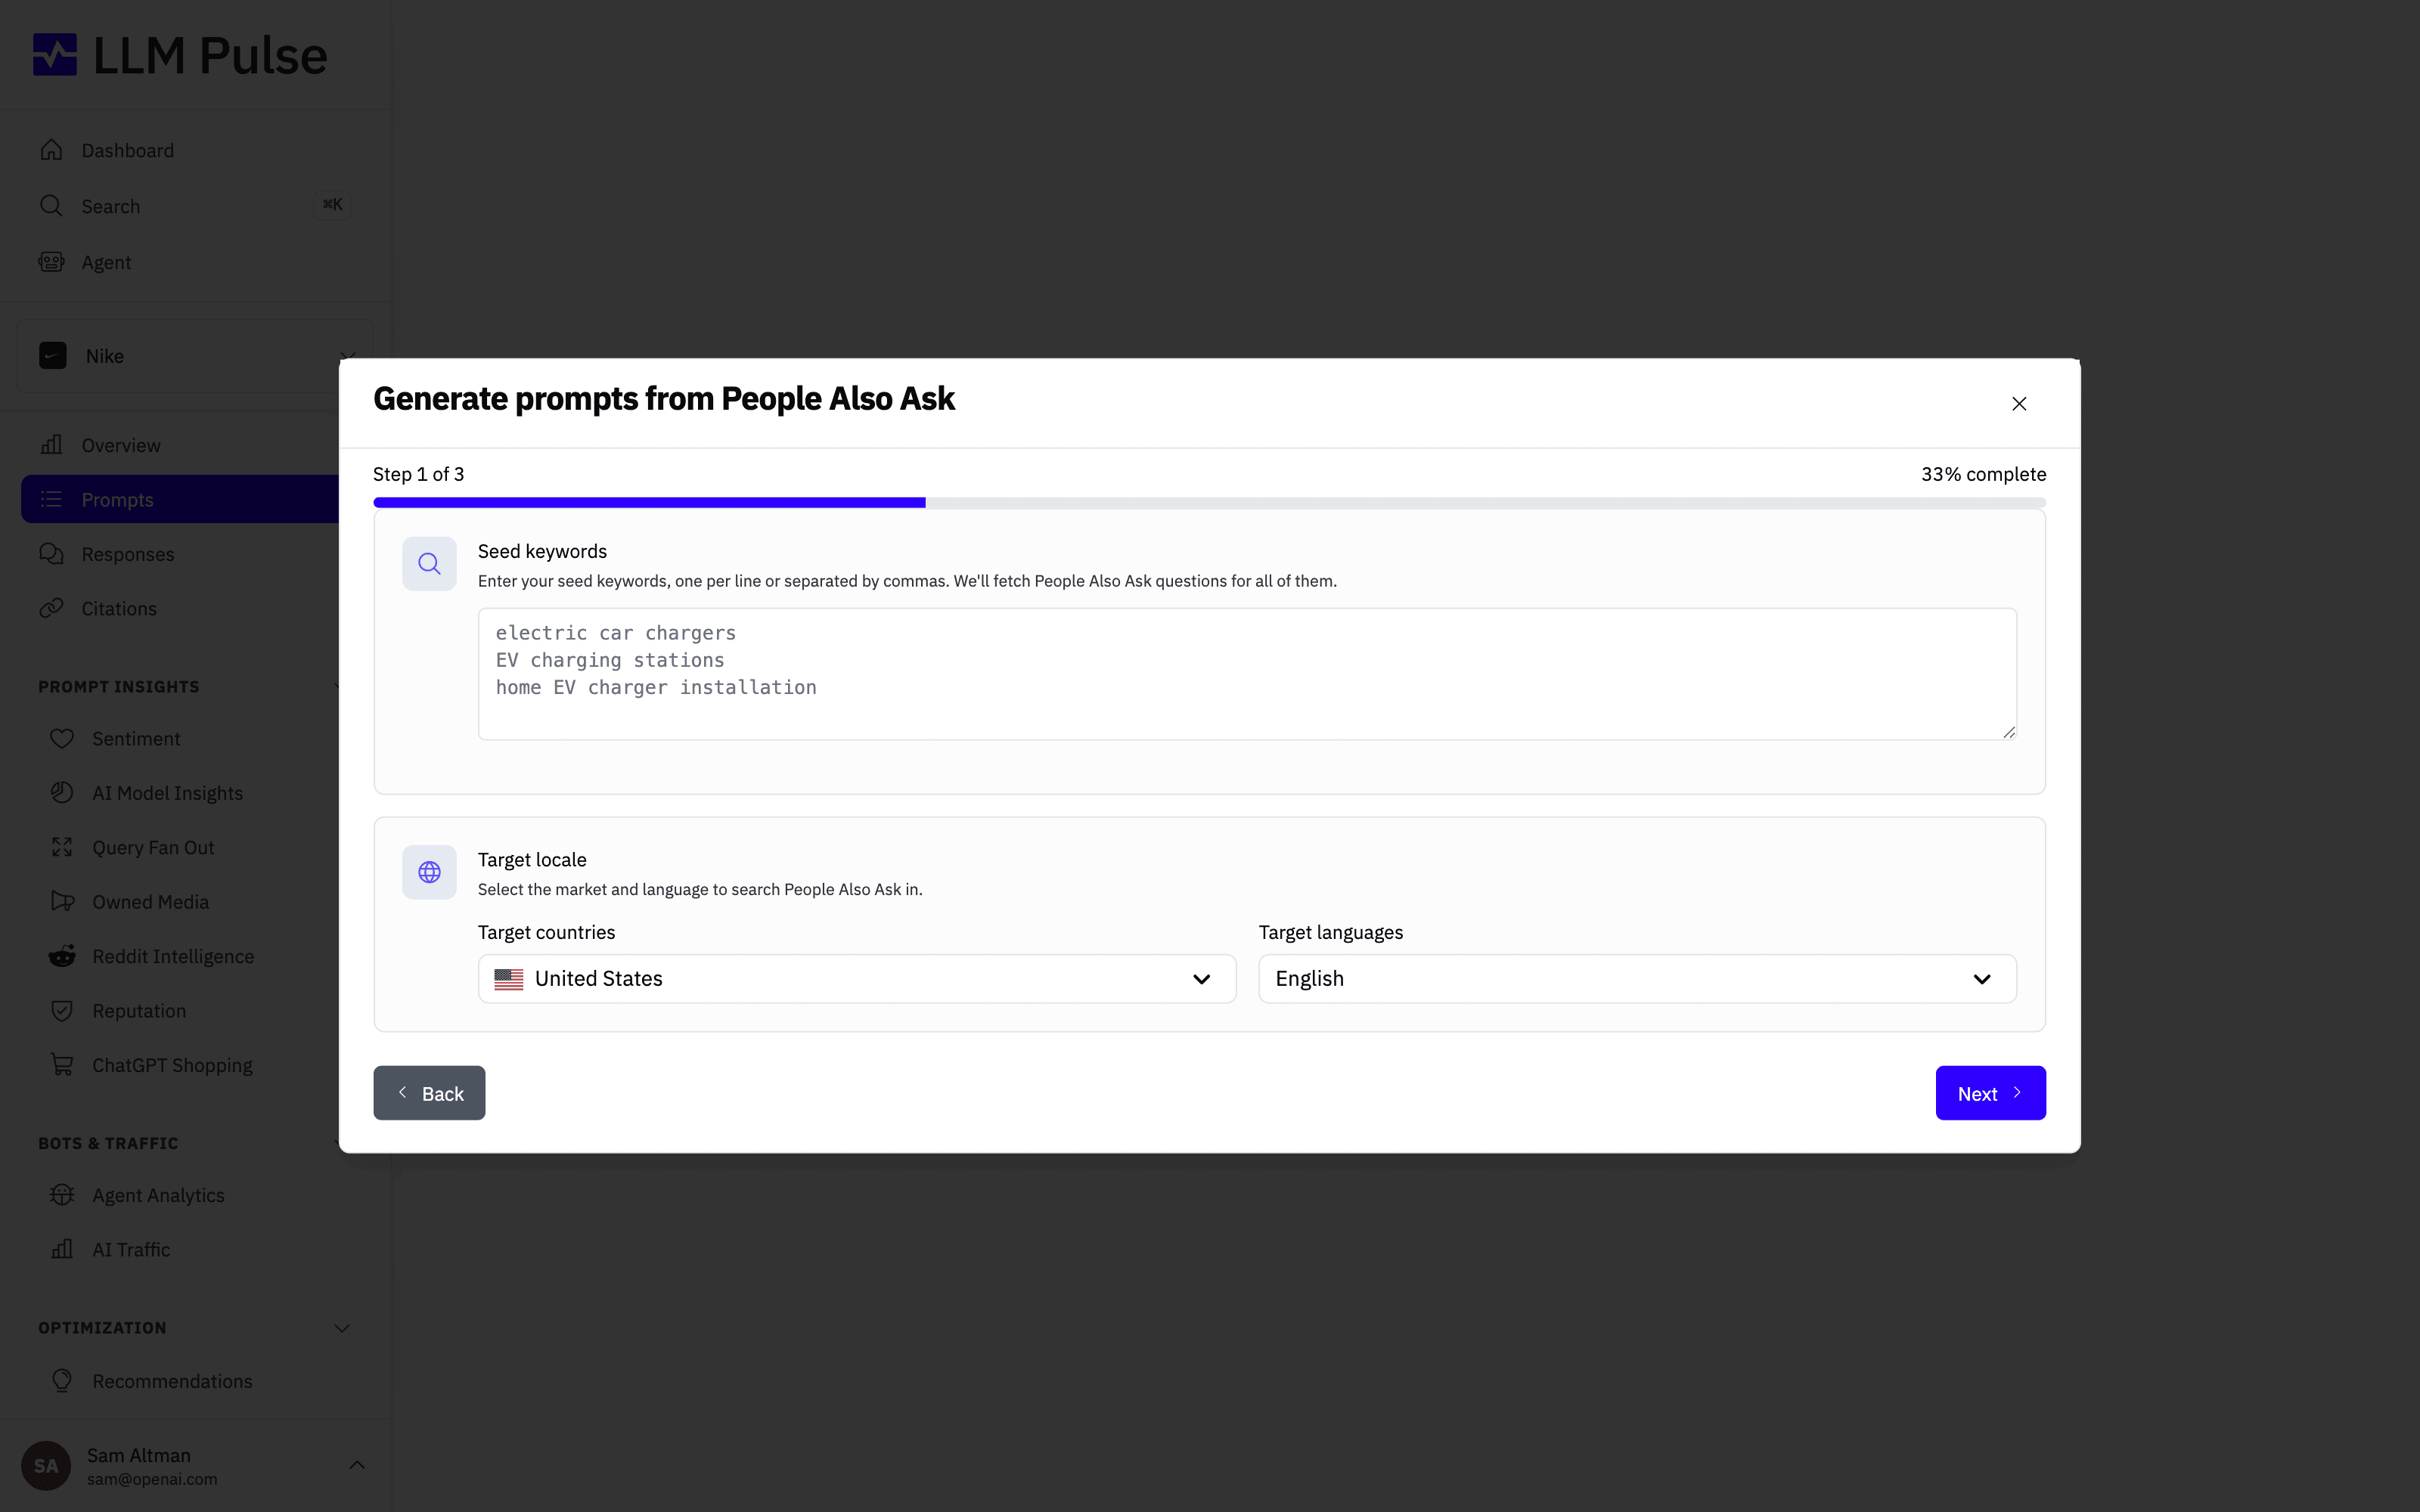Click the "Target locale" heading

[532, 860]
